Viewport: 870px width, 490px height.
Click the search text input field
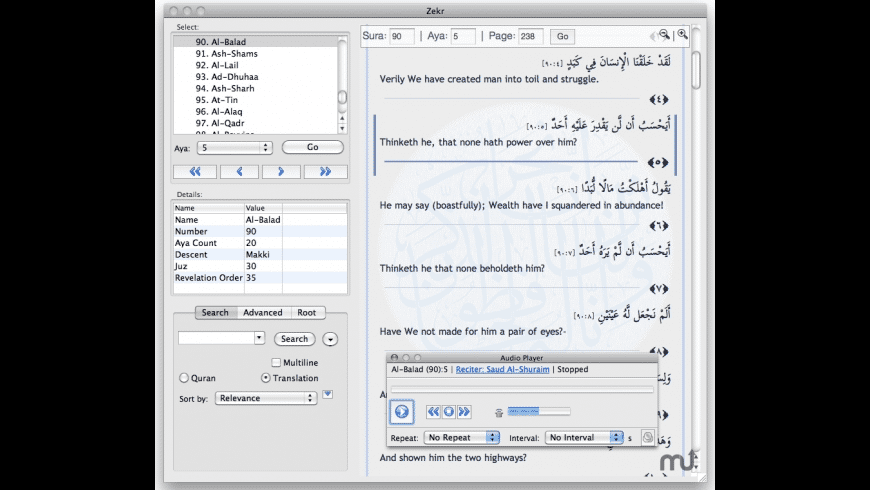(216, 337)
